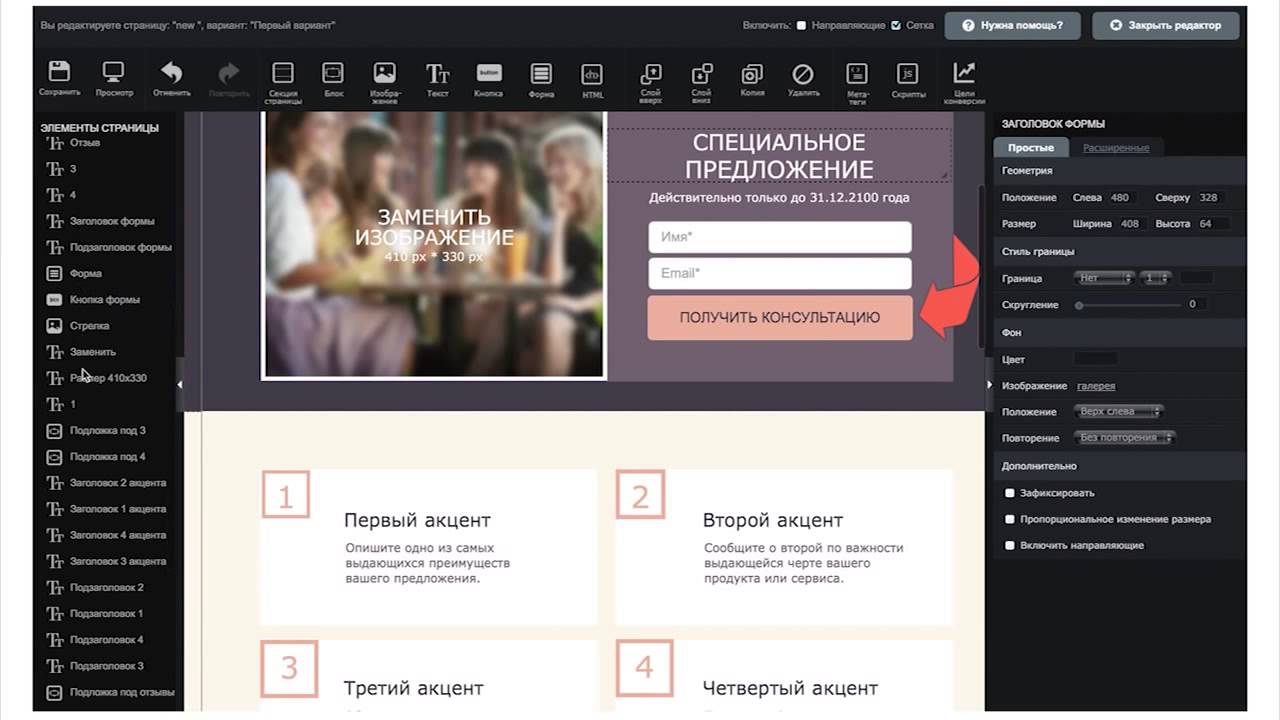
Task: Add a Секция страницы from the toolbar
Action: 283,73
